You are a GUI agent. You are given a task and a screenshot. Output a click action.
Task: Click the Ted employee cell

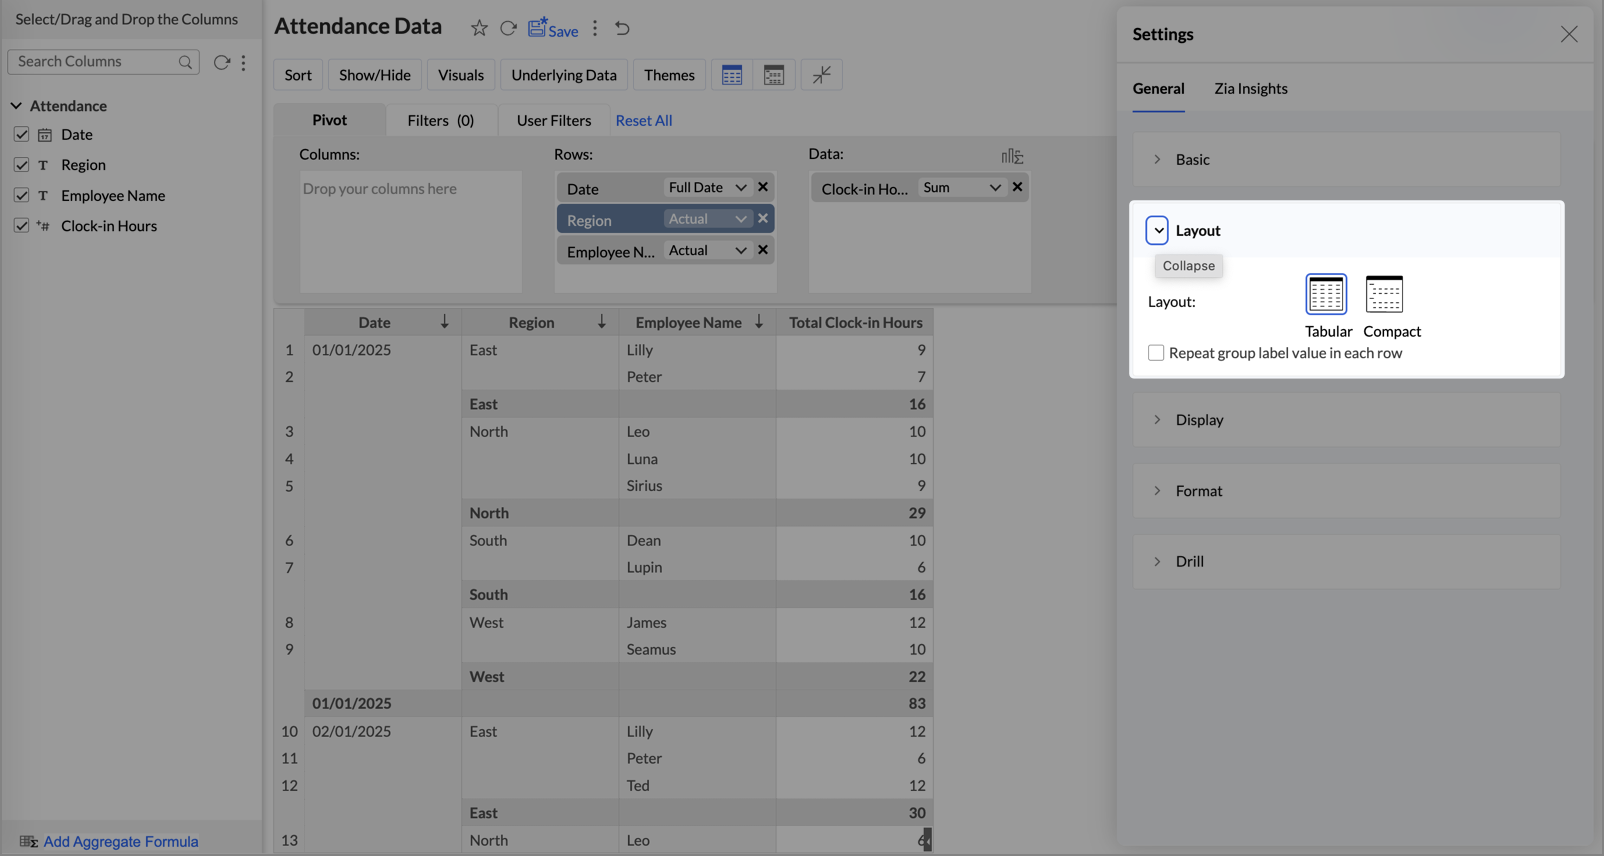coord(697,786)
